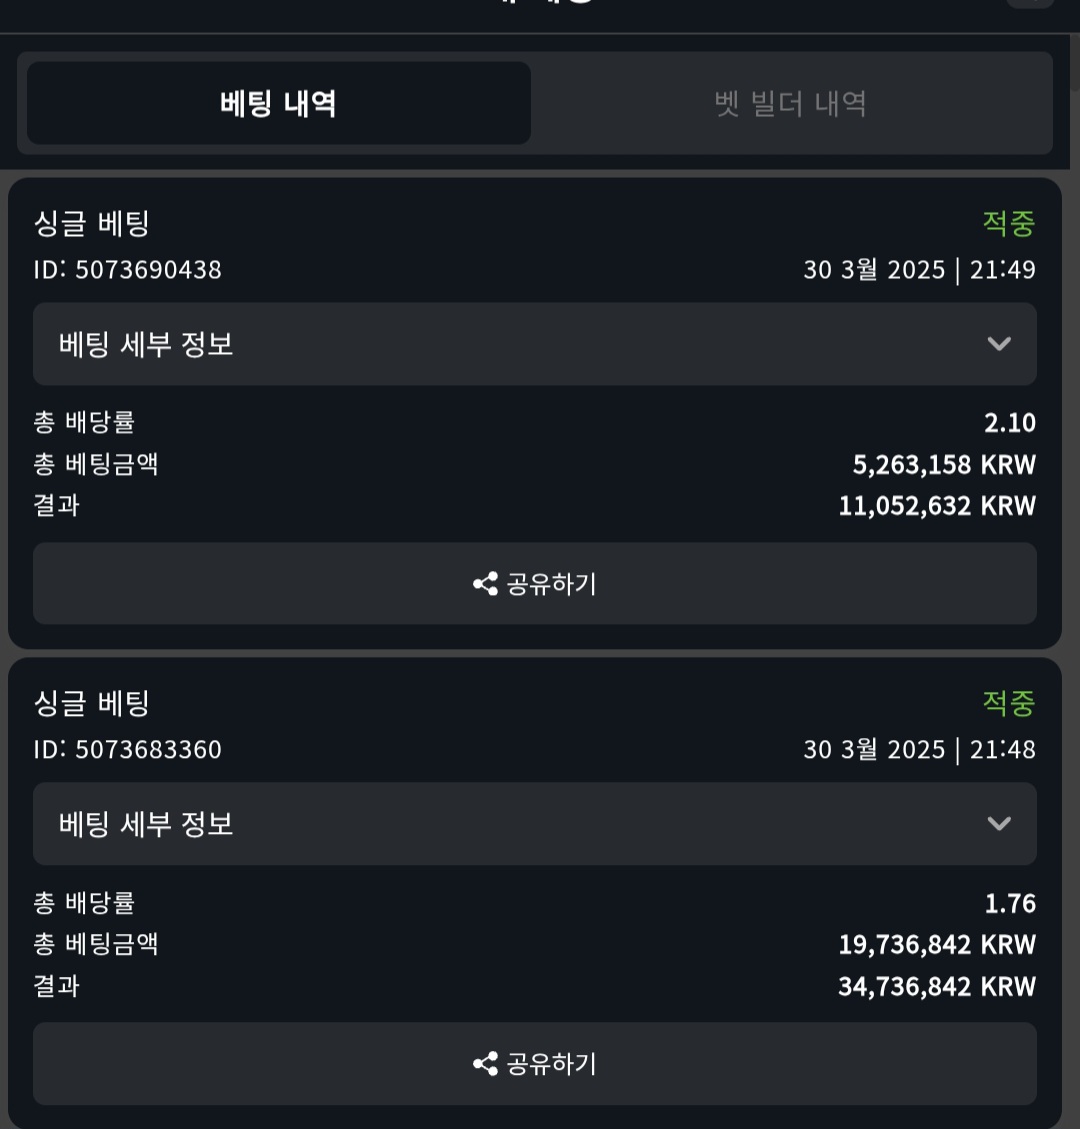The image size is (1080, 1129).
Task: Click 싱글 베팅 title of the 21:48 bet
Action: [x=92, y=703]
